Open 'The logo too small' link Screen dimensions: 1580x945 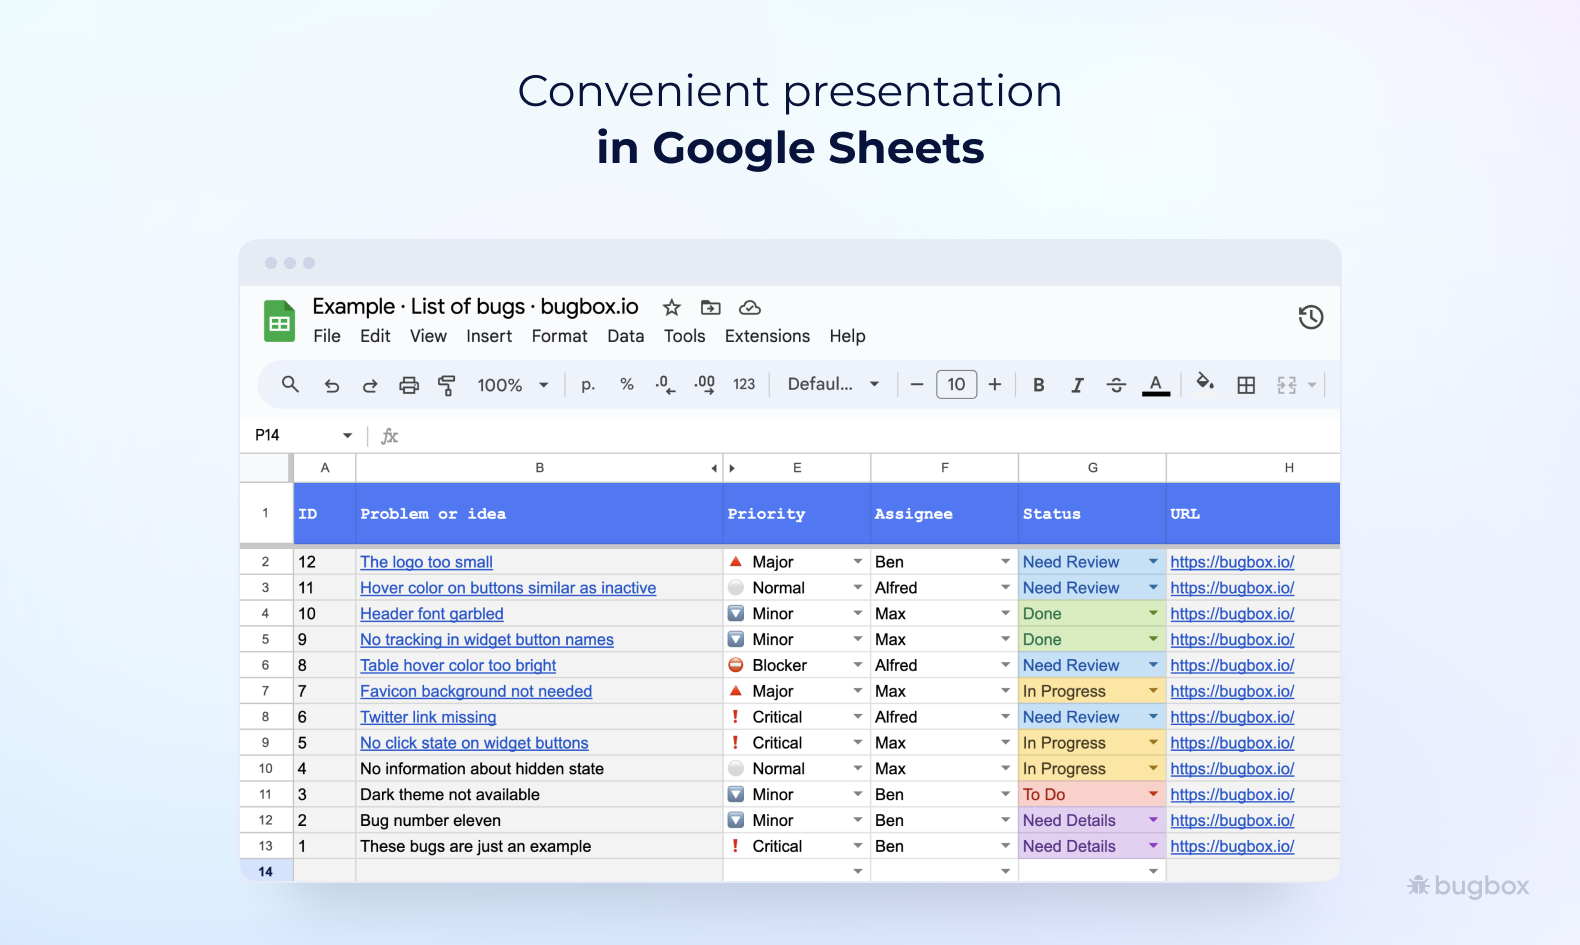point(426,562)
